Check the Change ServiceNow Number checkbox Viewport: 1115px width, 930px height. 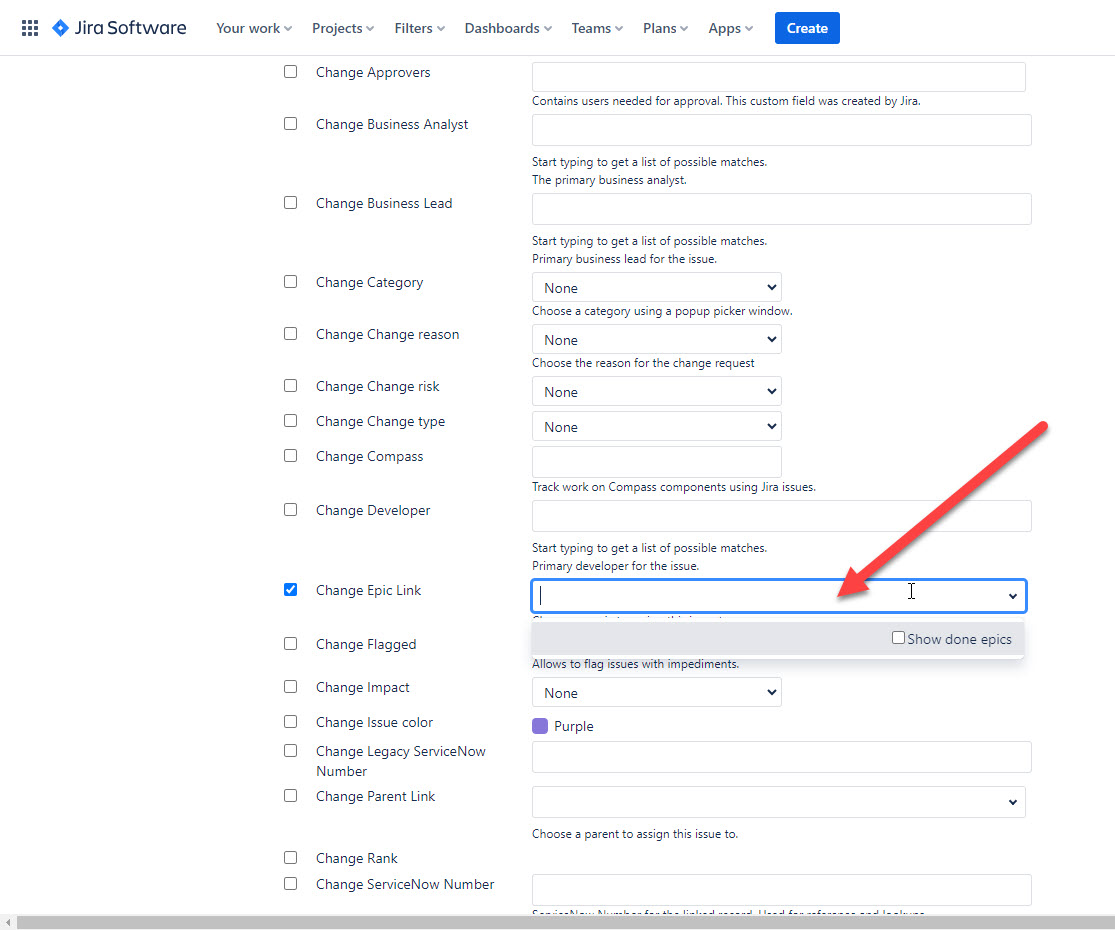(290, 884)
